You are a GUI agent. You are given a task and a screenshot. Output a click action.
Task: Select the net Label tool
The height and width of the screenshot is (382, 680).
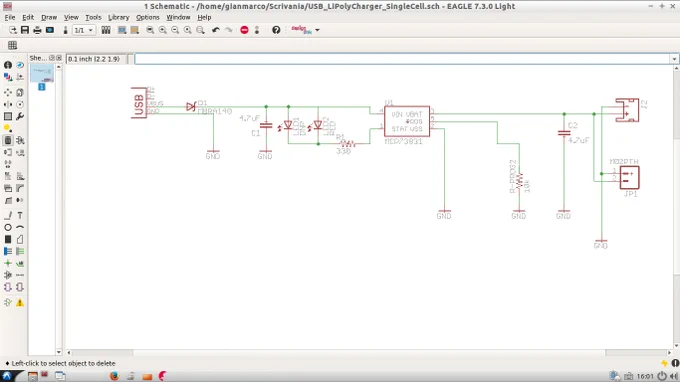[x=20, y=263]
